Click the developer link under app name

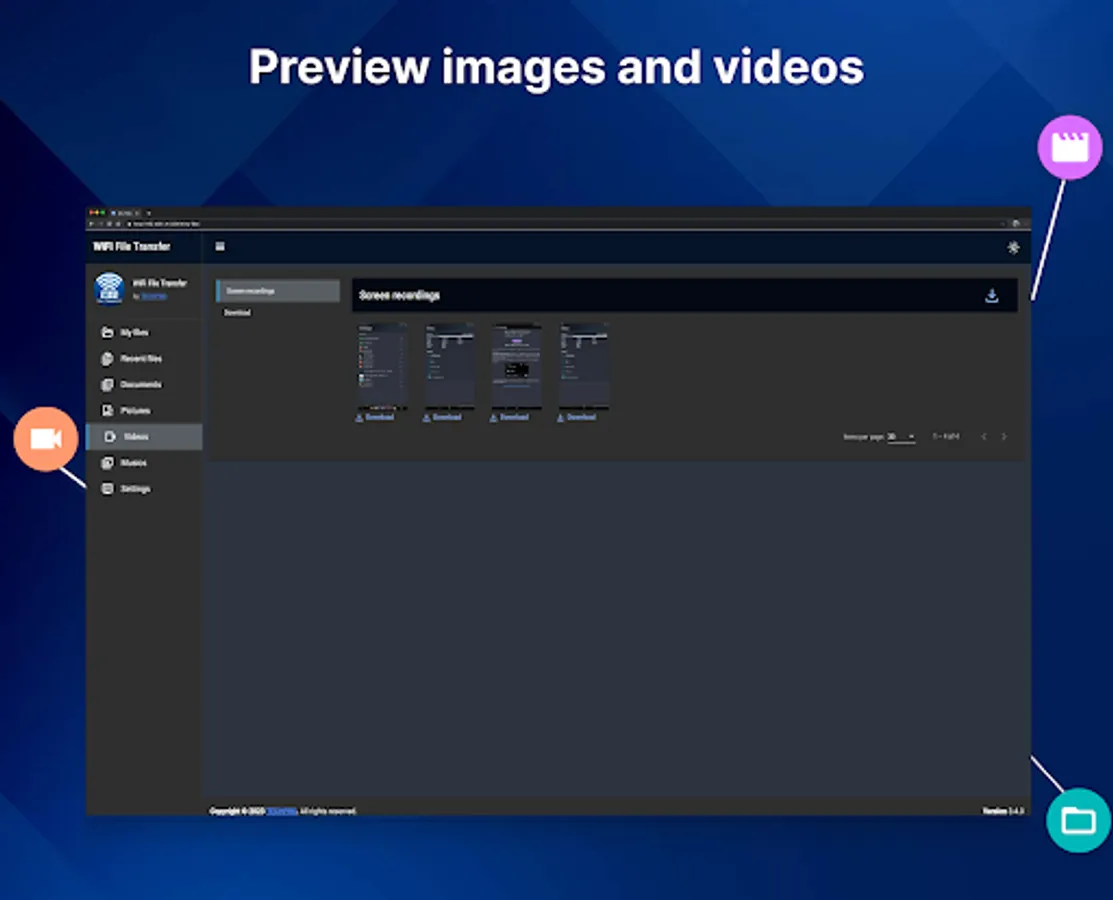[153, 297]
